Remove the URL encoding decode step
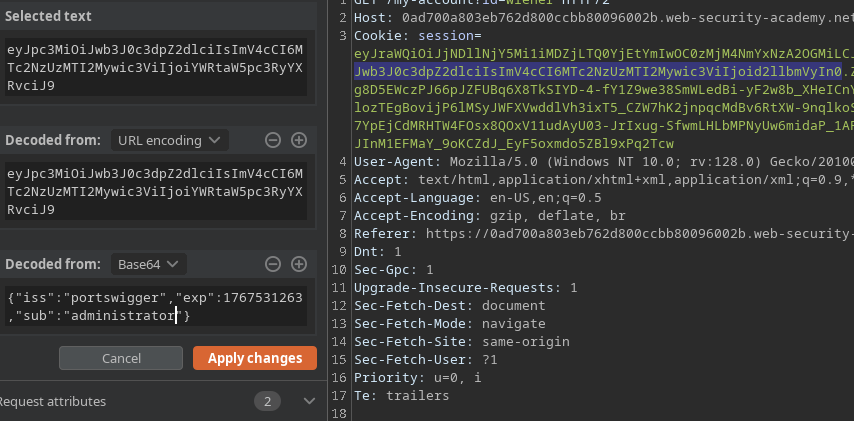Screen dimensions: 854x421 click(273, 140)
